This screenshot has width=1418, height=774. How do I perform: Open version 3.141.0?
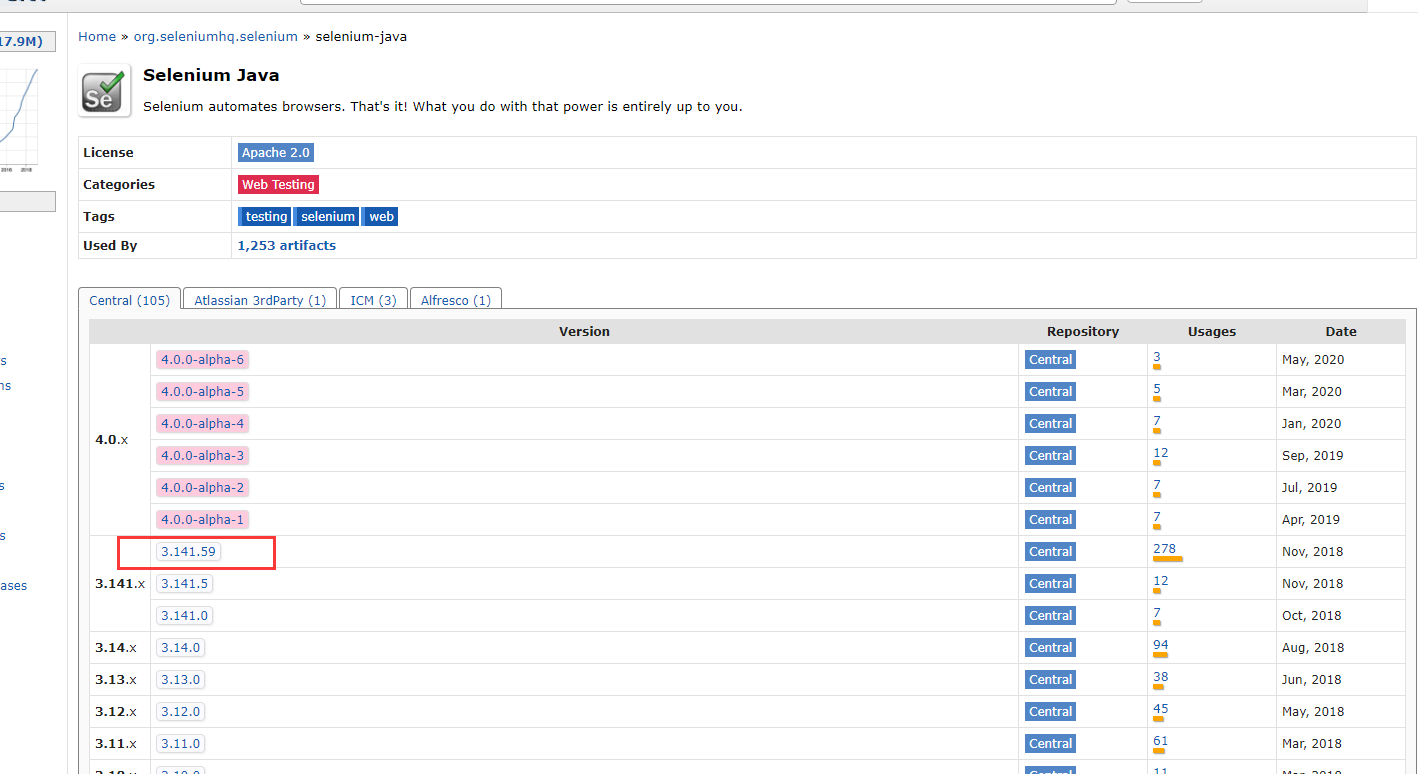184,616
